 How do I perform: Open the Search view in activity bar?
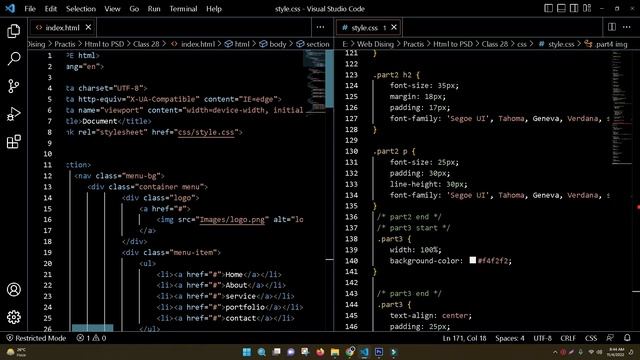click(13, 59)
